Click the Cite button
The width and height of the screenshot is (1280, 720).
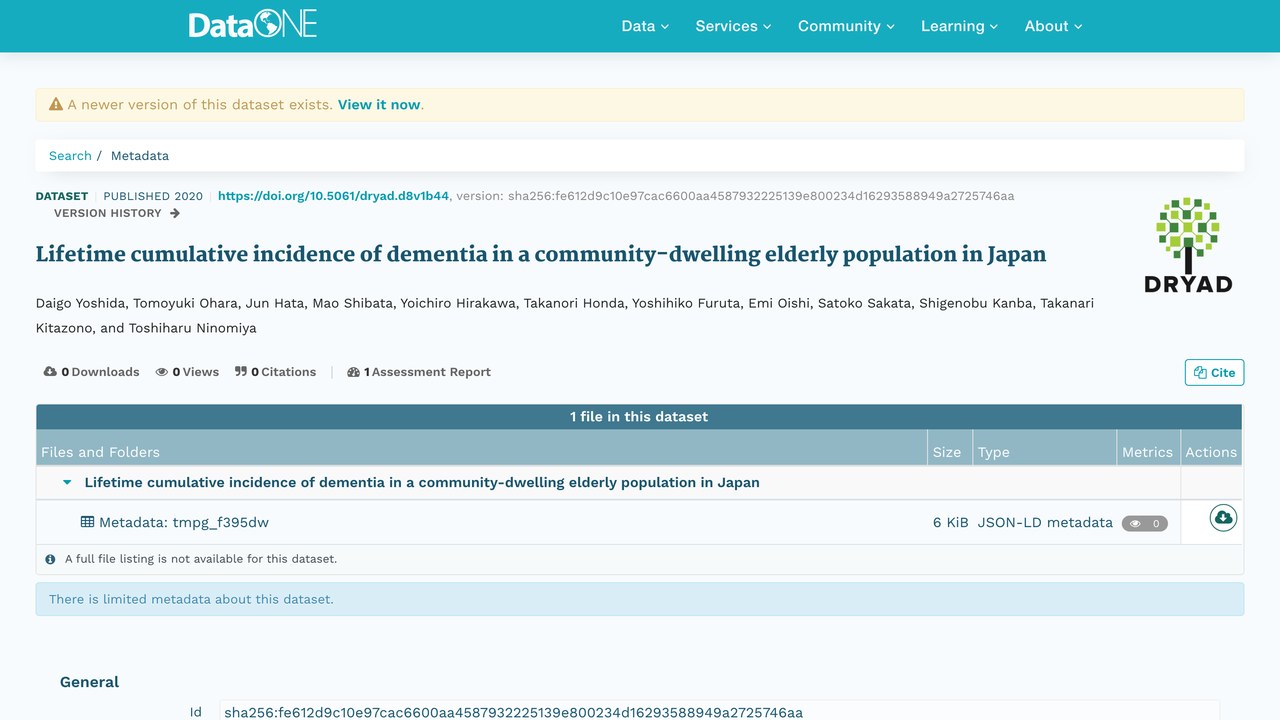(1214, 372)
